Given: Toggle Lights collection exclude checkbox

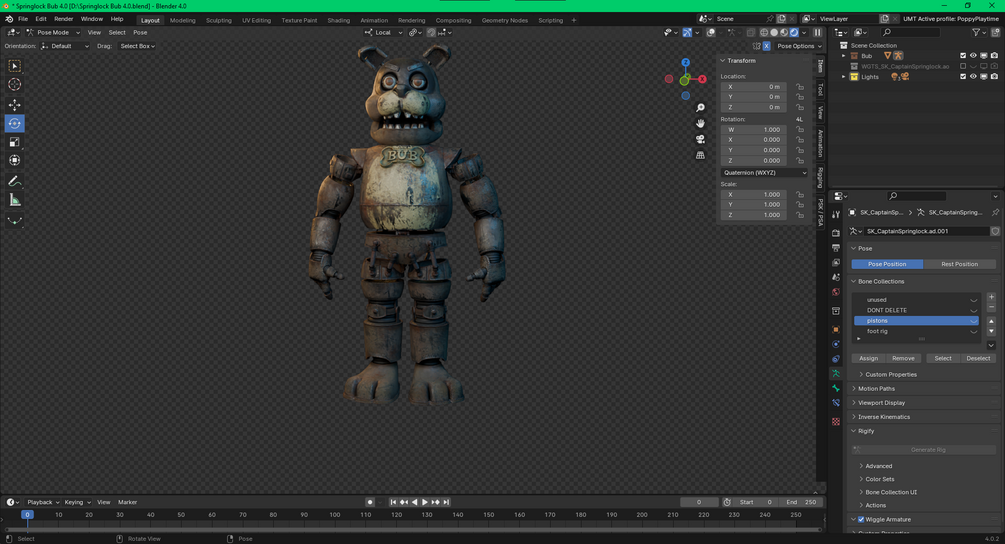Looking at the screenshot, I should (963, 77).
